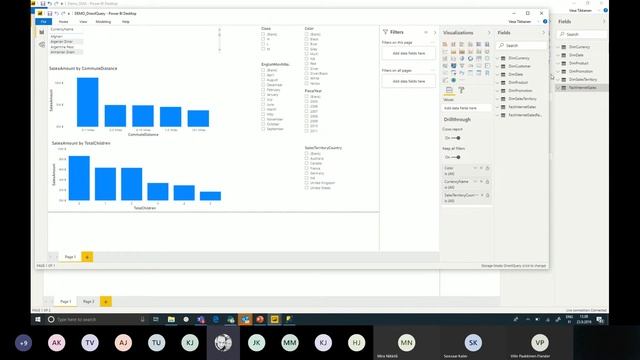The image size is (640, 360).
Task: Open the Help ribbon tab
Action: pos(126,22)
